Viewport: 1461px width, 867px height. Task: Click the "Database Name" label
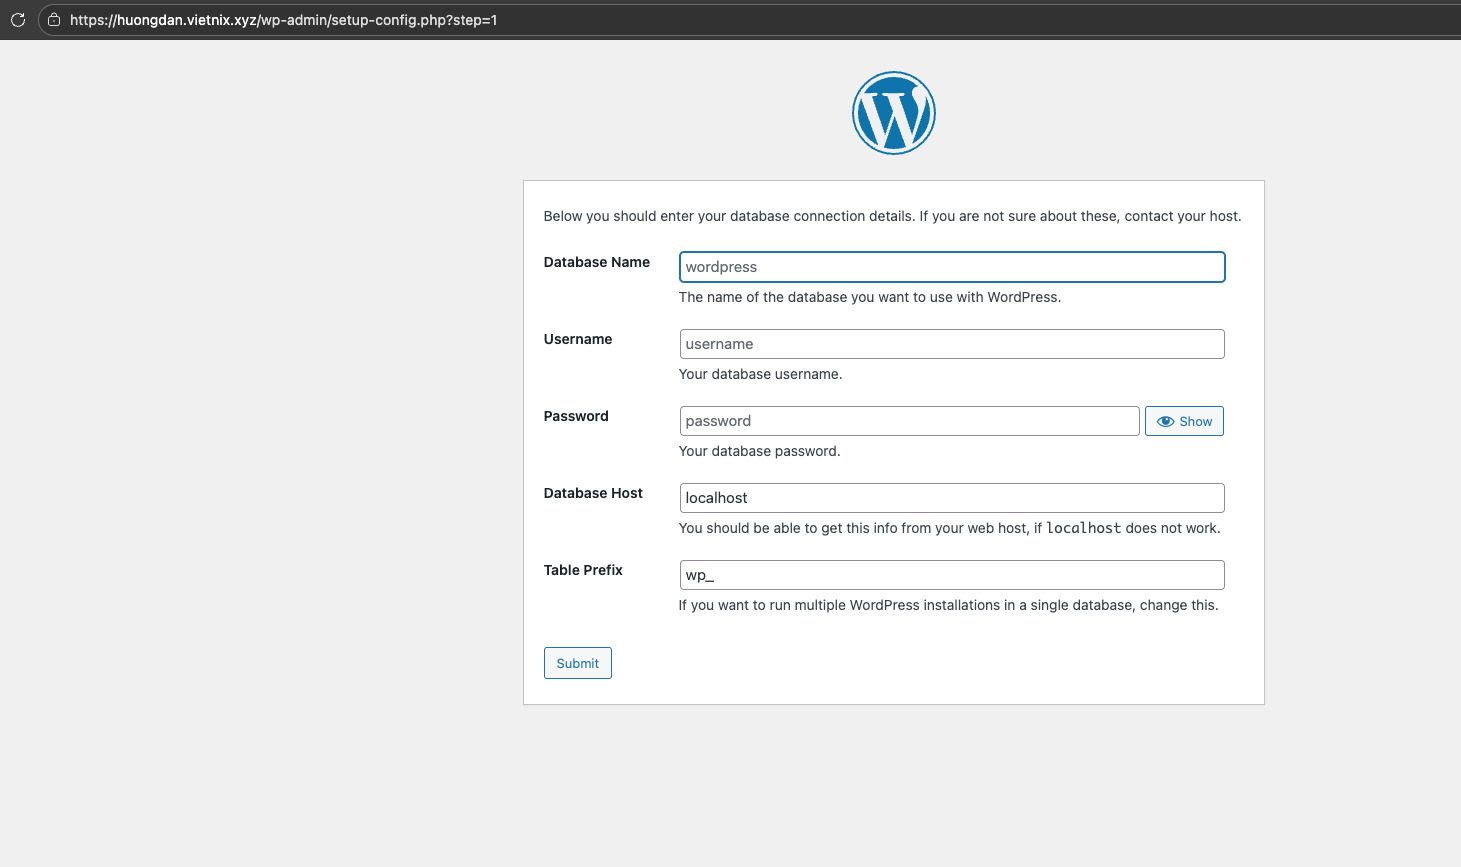point(596,262)
